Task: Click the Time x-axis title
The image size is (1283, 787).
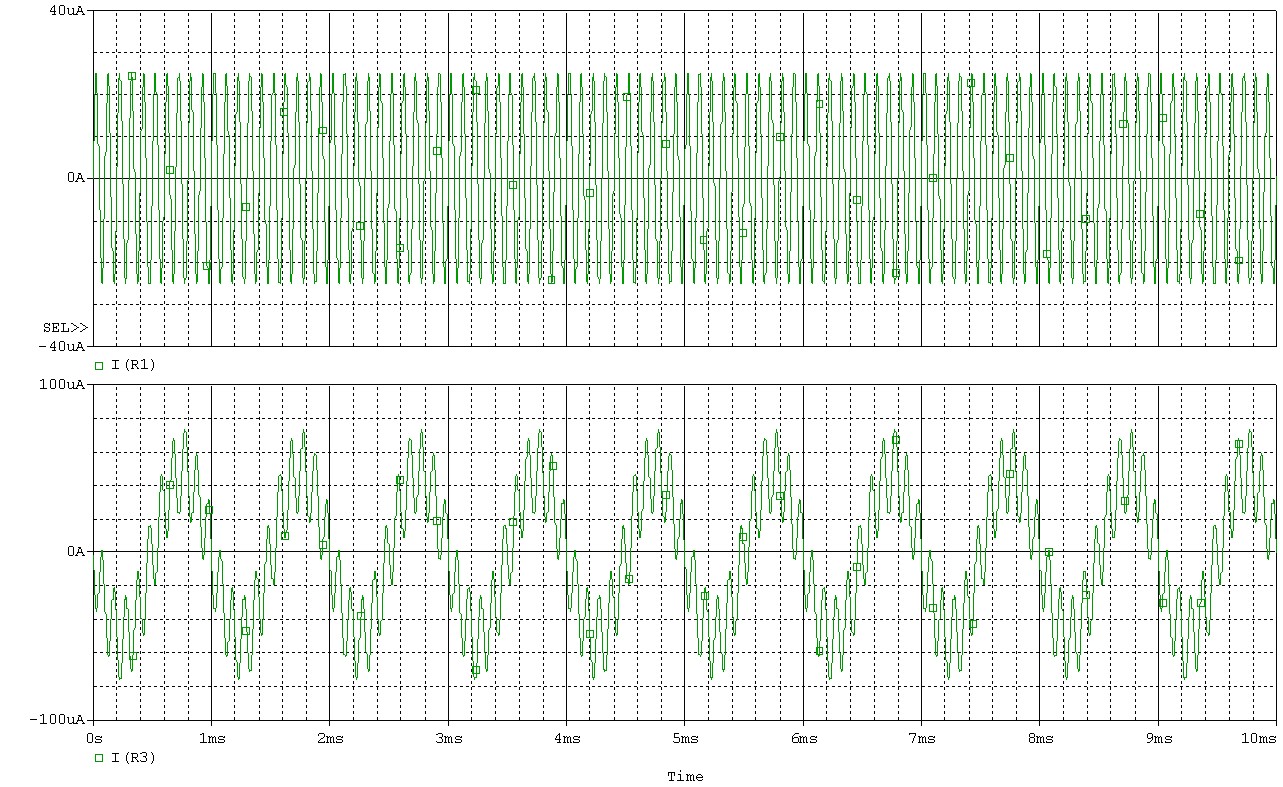Action: coord(685,777)
